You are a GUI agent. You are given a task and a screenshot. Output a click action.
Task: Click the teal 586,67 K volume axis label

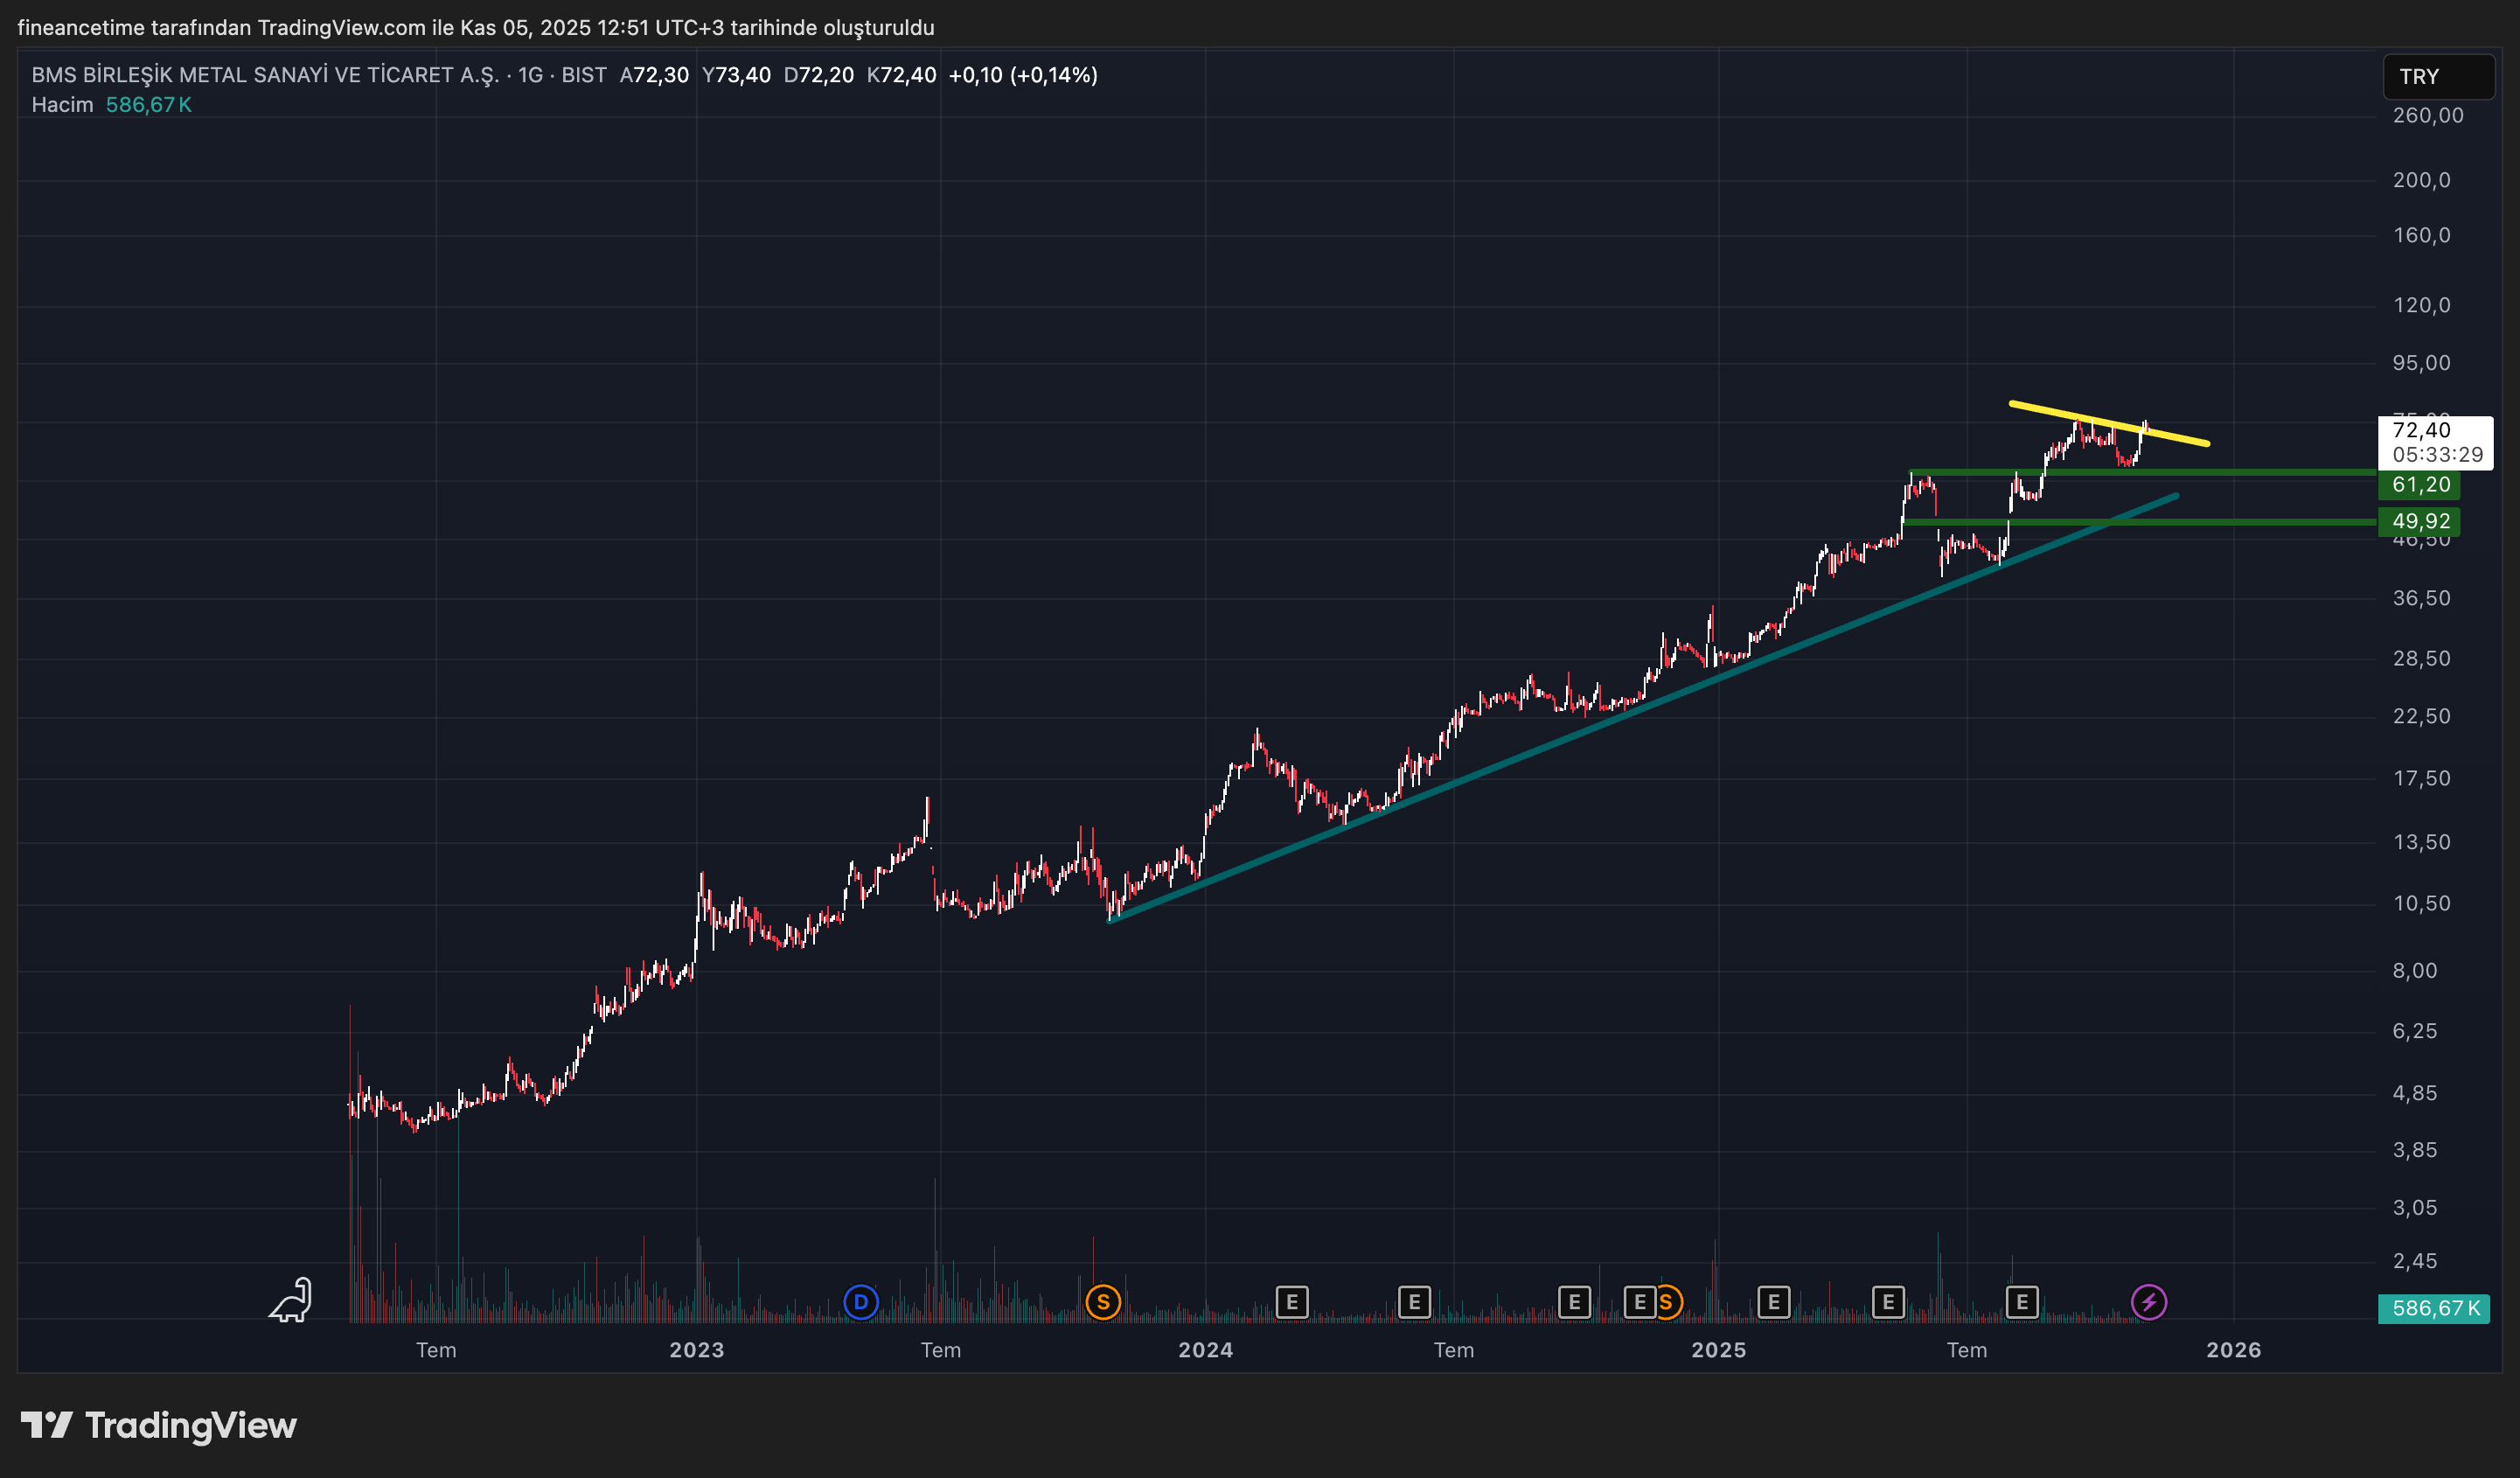(2433, 1308)
